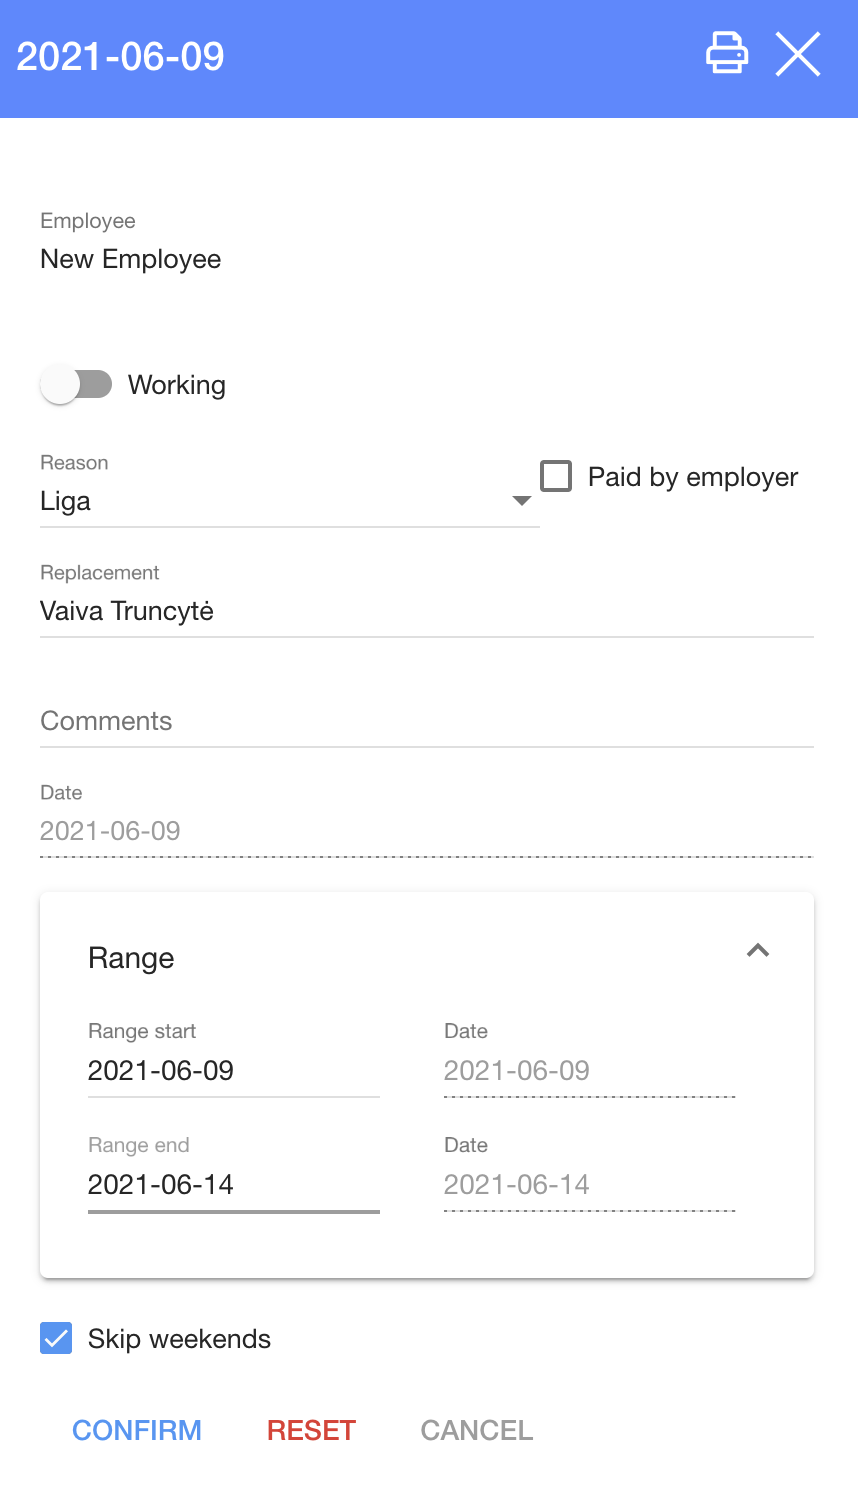Click the New Employee name text
This screenshot has width=858, height=1494.
point(131,259)
